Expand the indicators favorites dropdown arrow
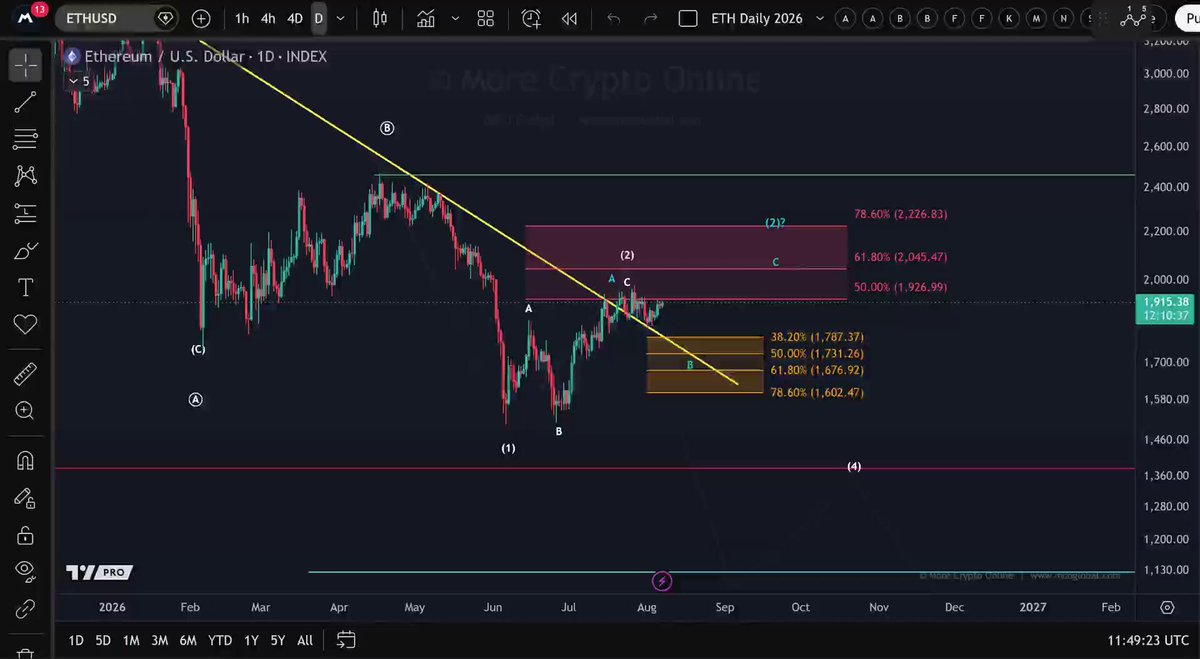Viewport: 1200px width, 659px height. coord(455,18)
